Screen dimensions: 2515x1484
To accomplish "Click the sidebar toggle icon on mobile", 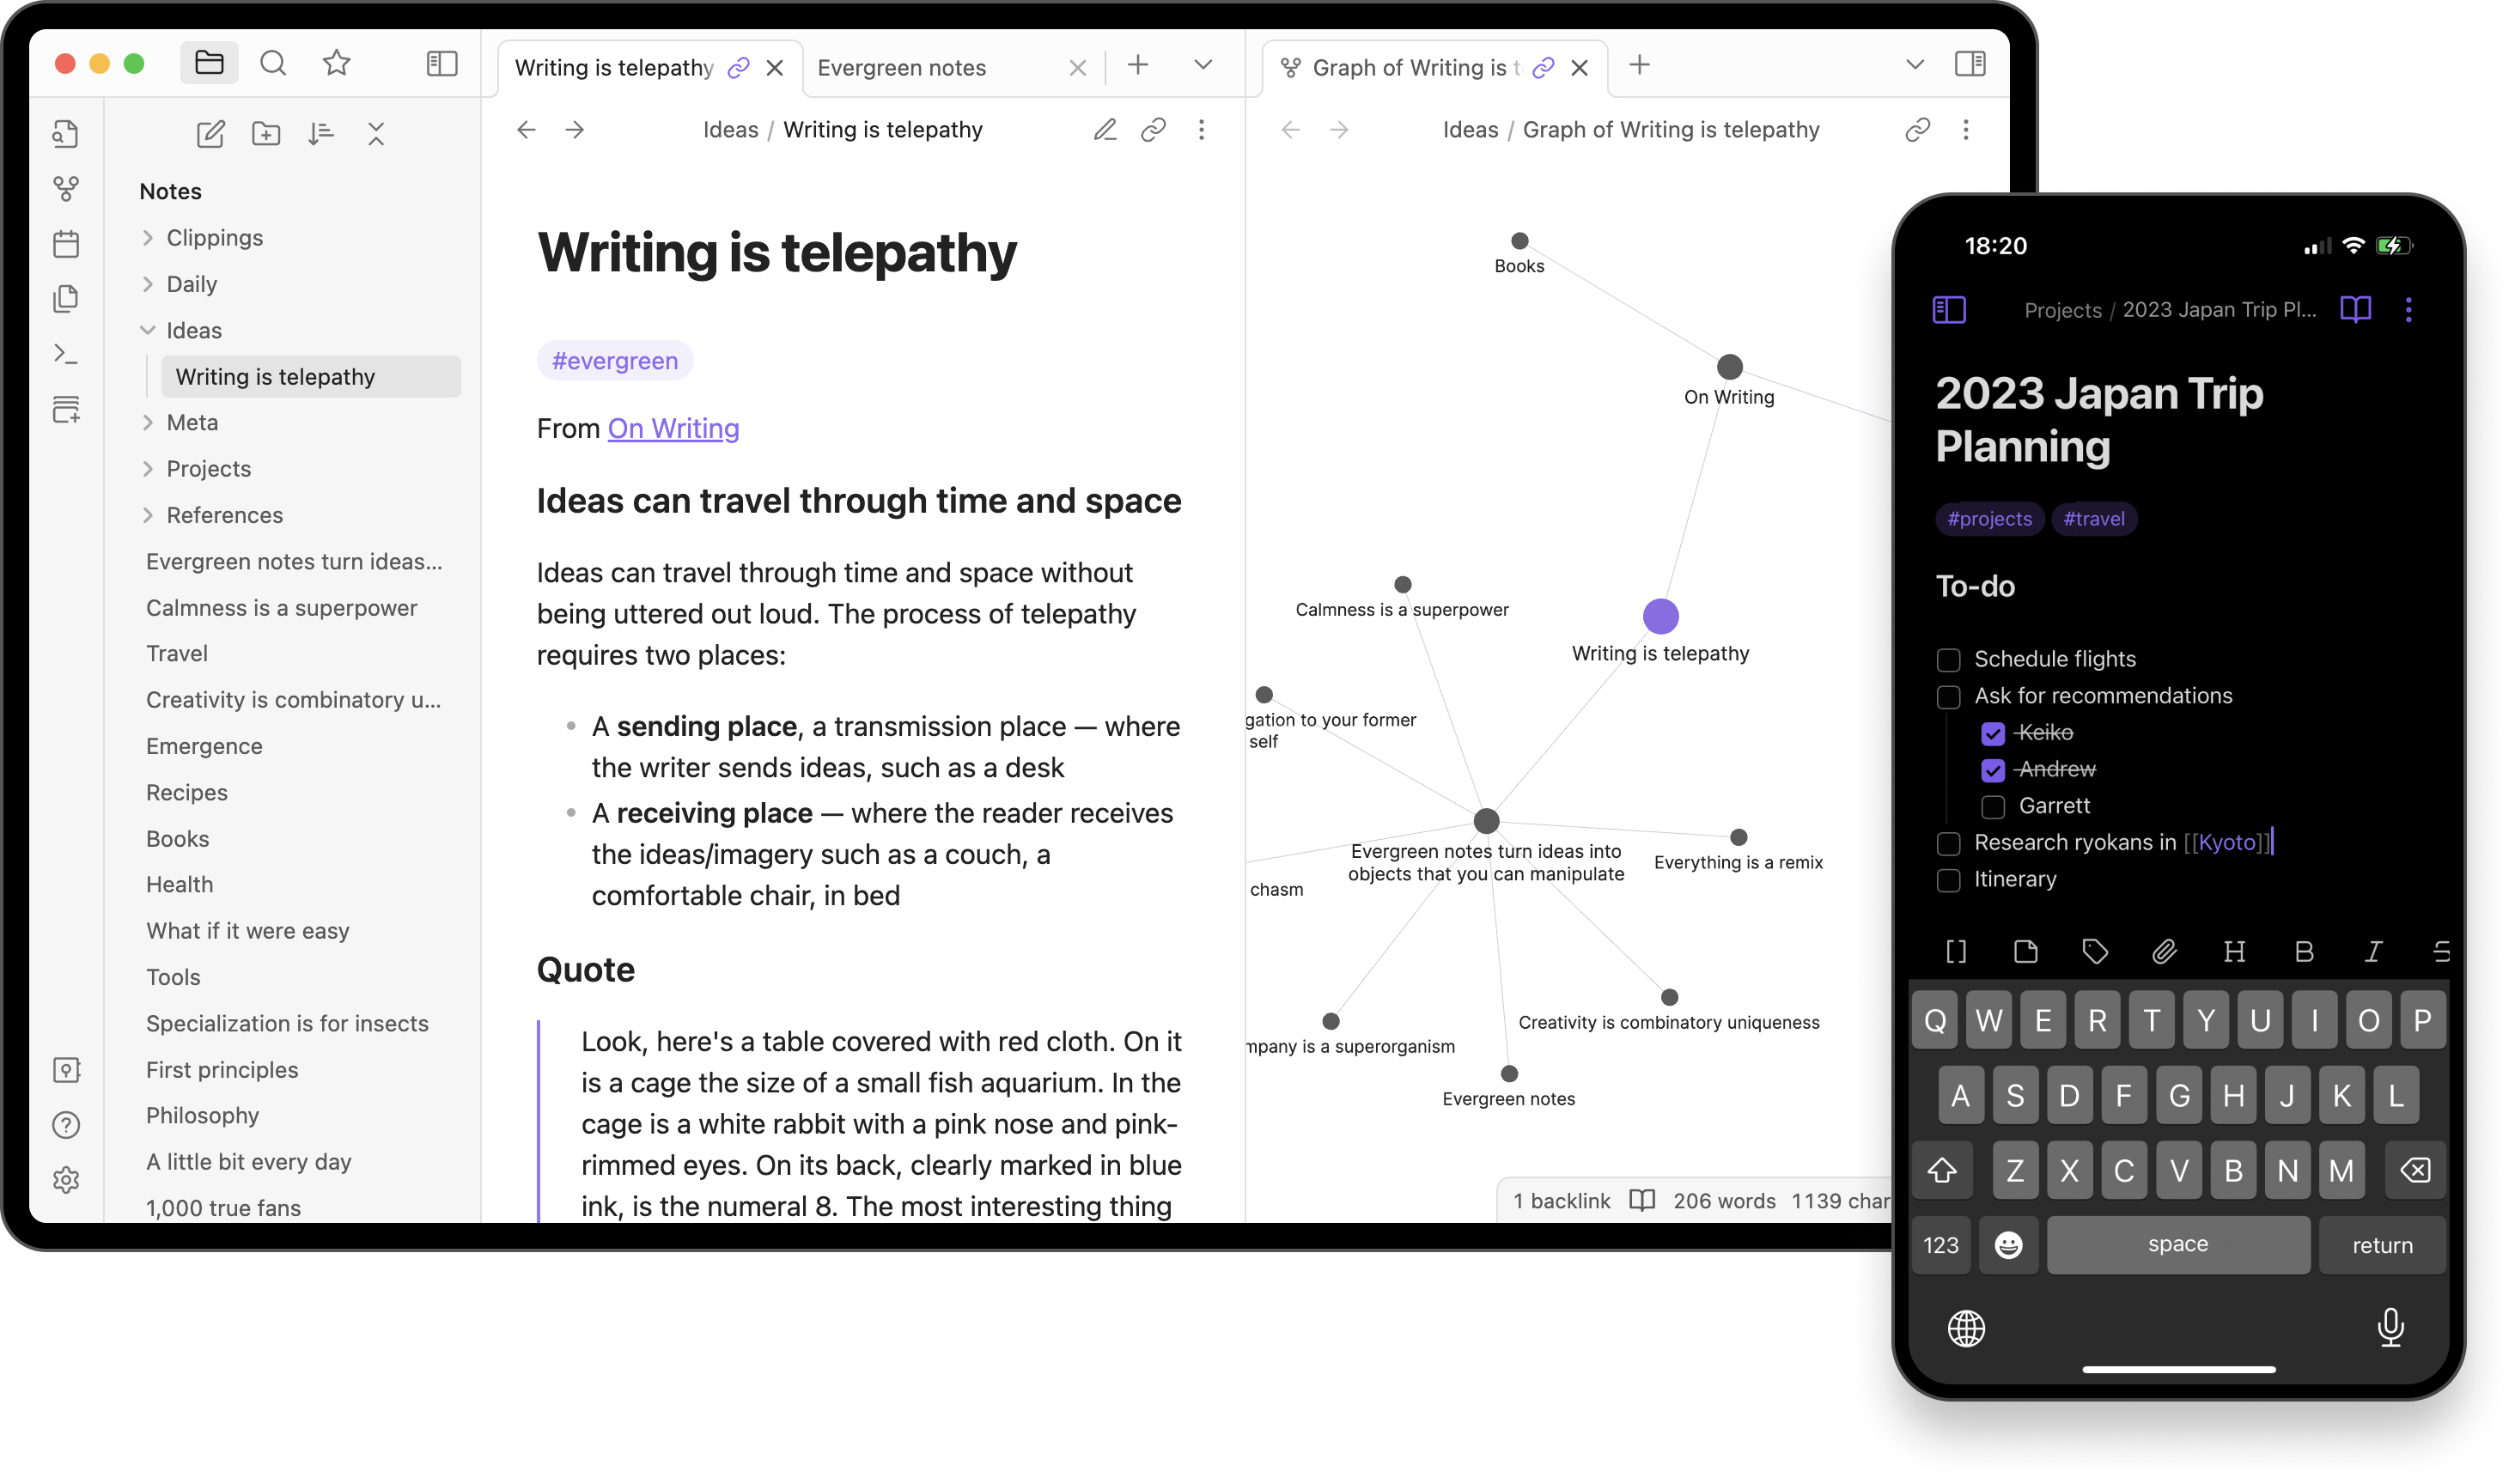I will pyautogui.click(x=1948, y=309).
